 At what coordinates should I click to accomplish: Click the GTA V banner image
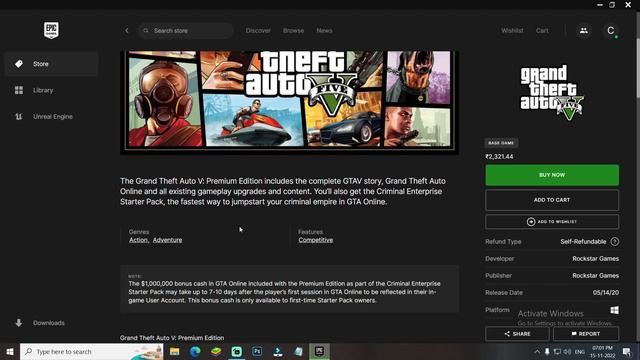click(289, 102)
